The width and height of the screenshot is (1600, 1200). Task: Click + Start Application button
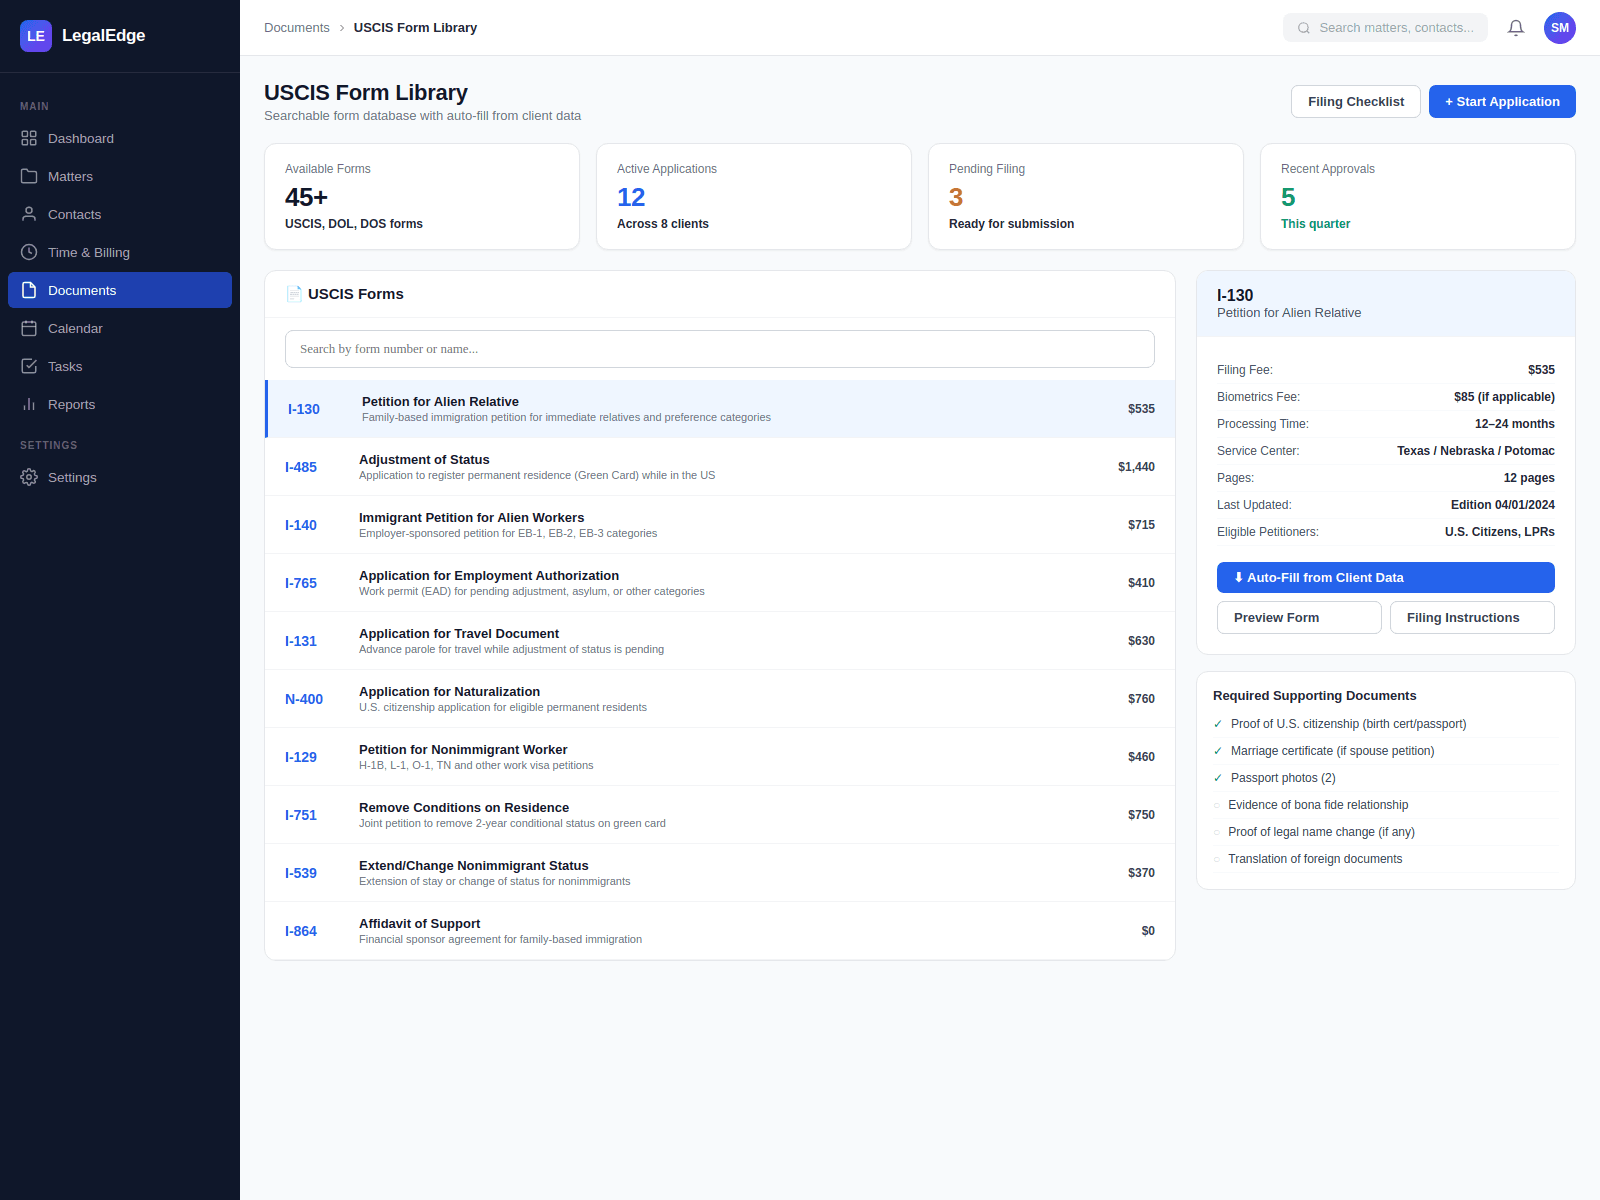pyautogui.click(x=1502, y=102)
